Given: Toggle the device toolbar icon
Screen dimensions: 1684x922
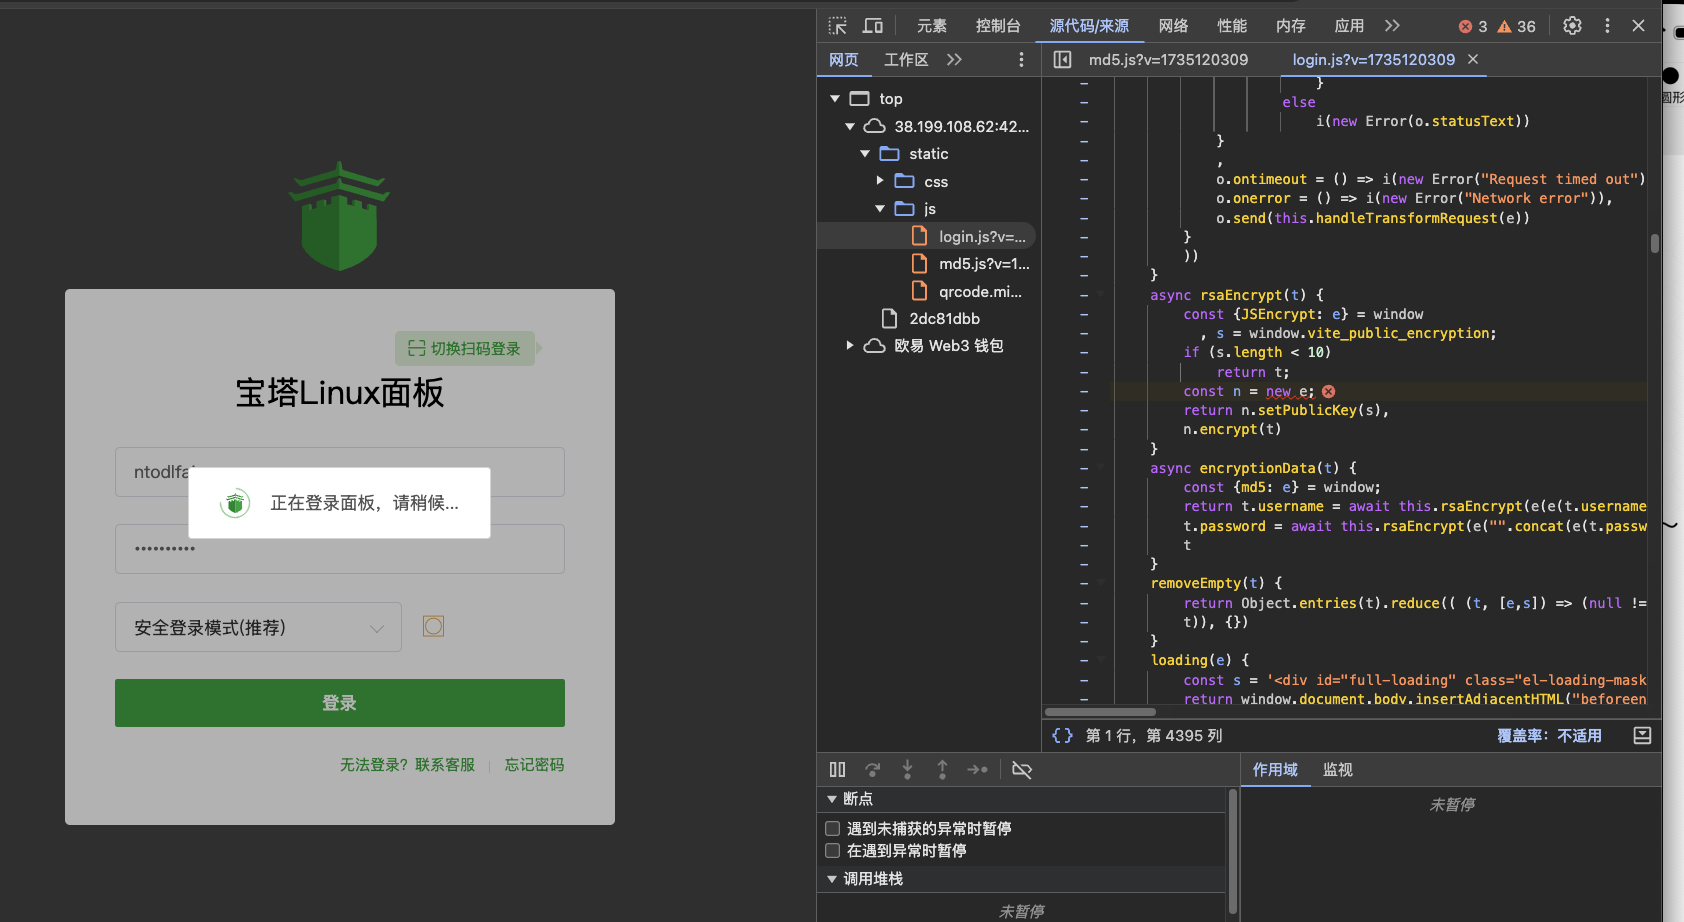Looking at the screenshot, I should click(x=873, y=26).
